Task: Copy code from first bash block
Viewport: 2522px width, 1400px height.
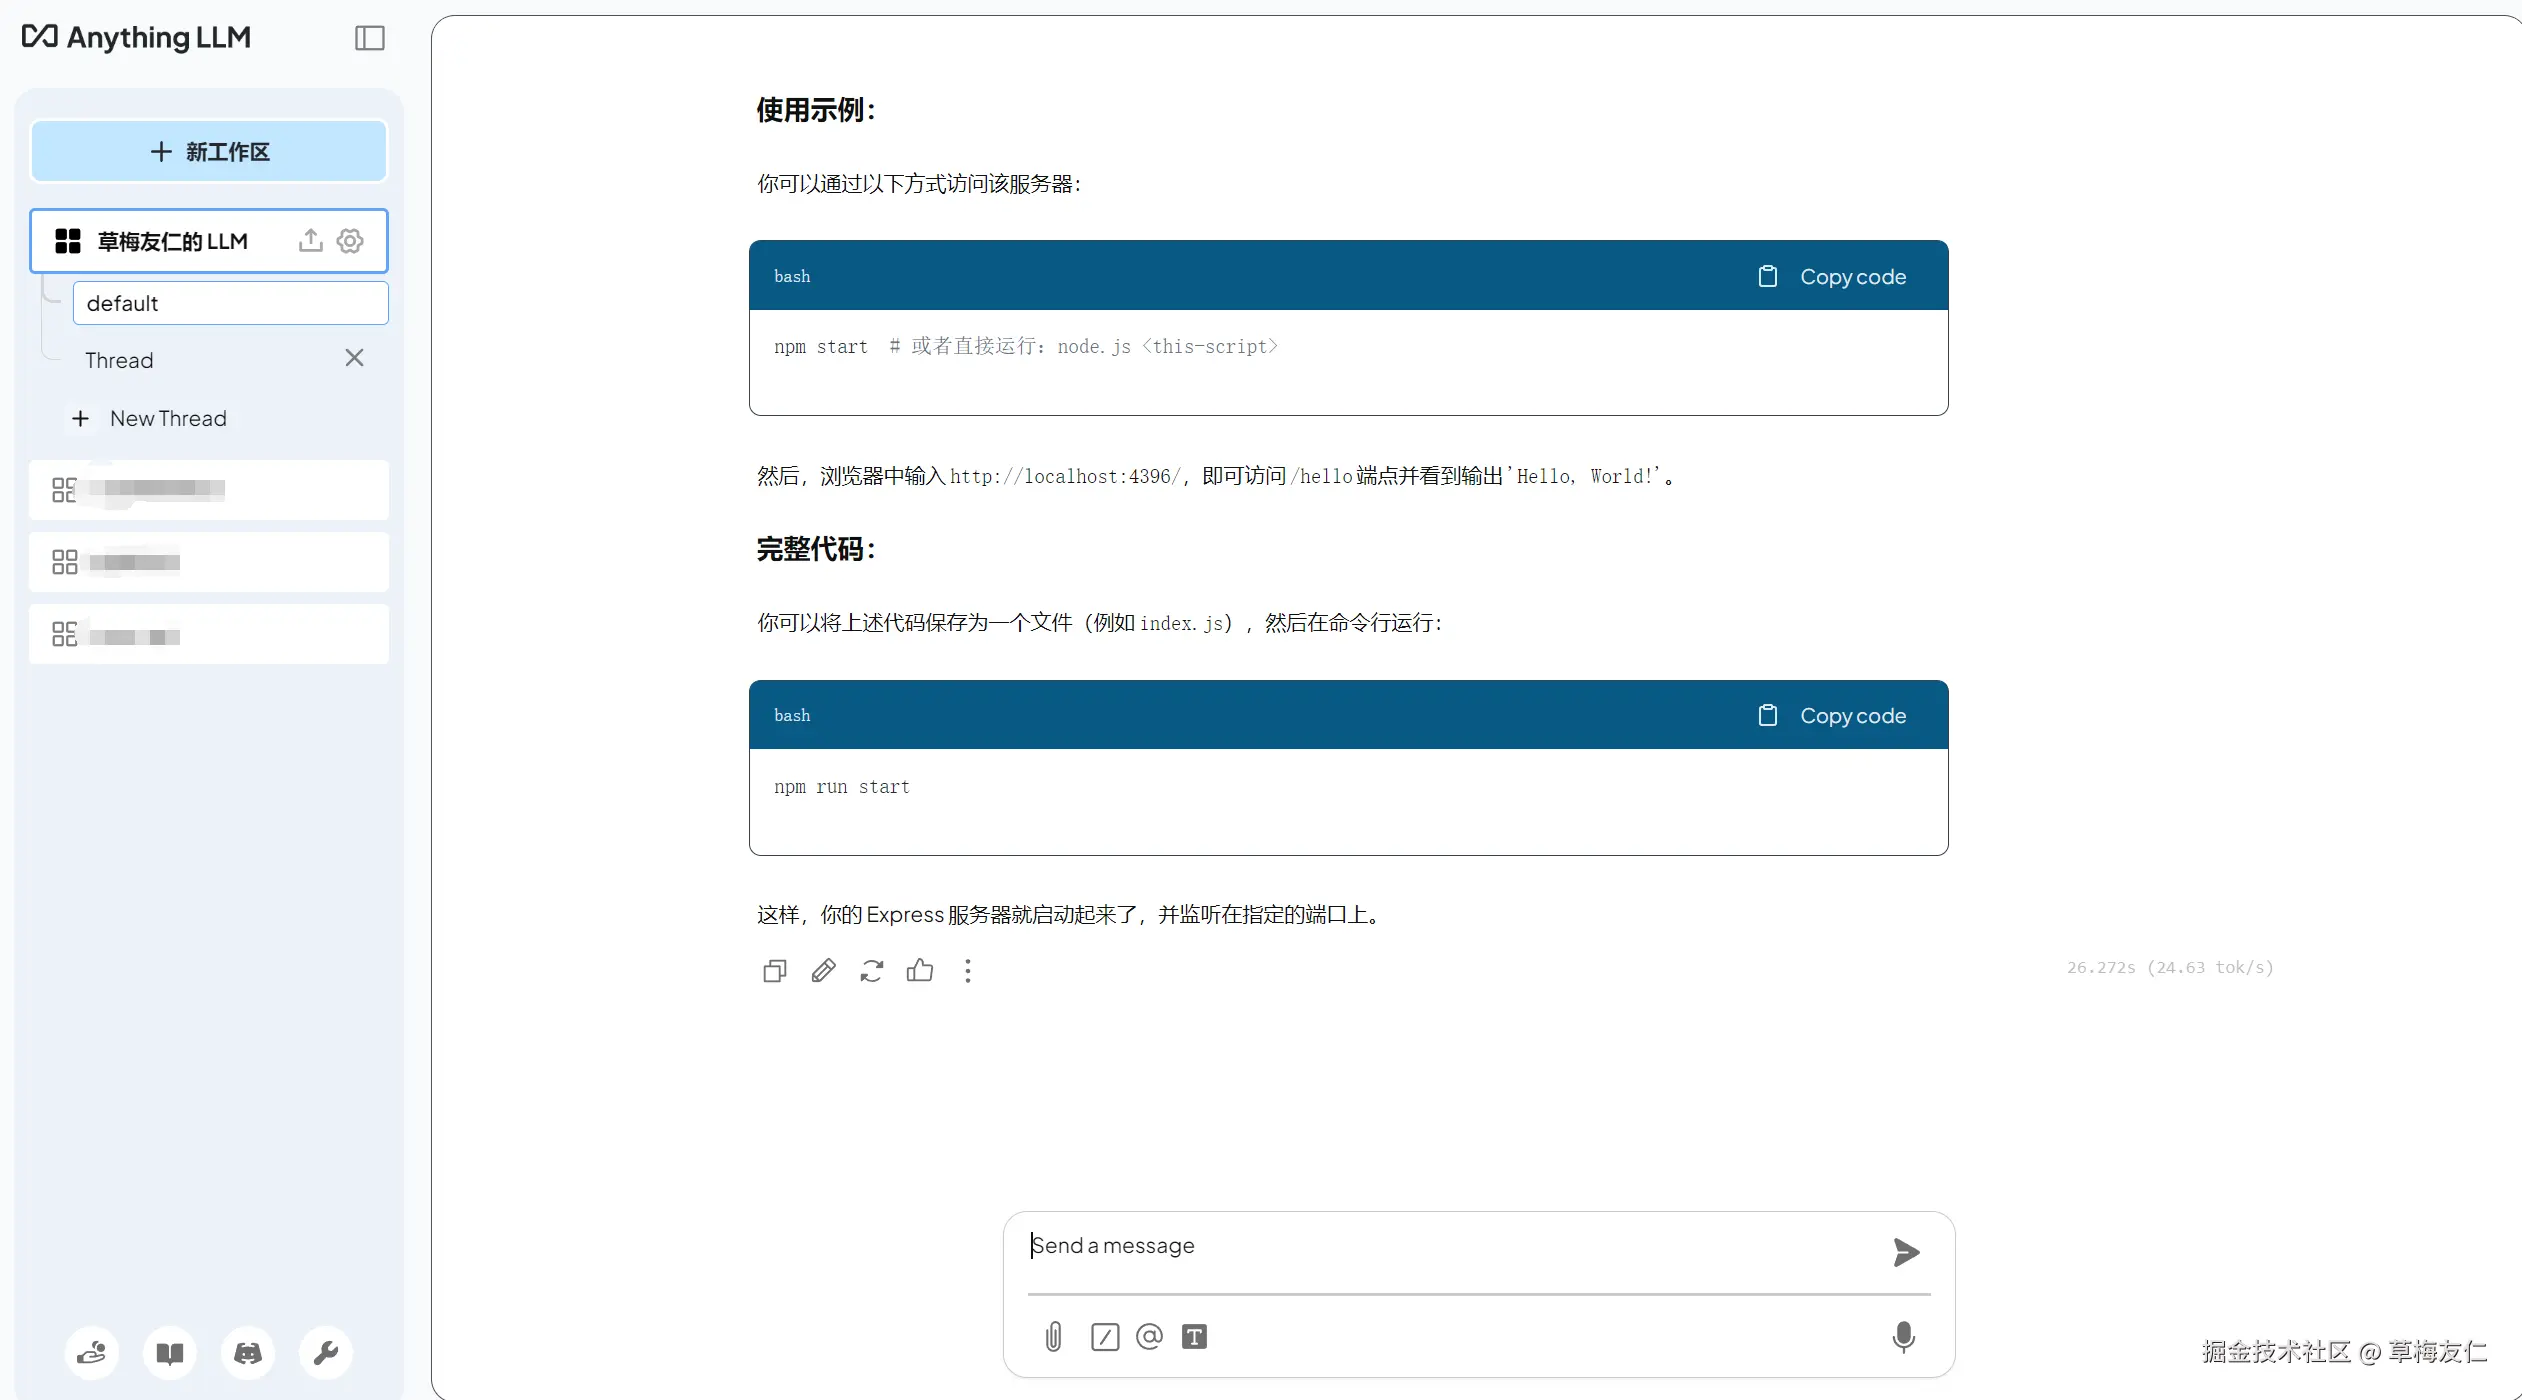Action: click(1832, 277)
